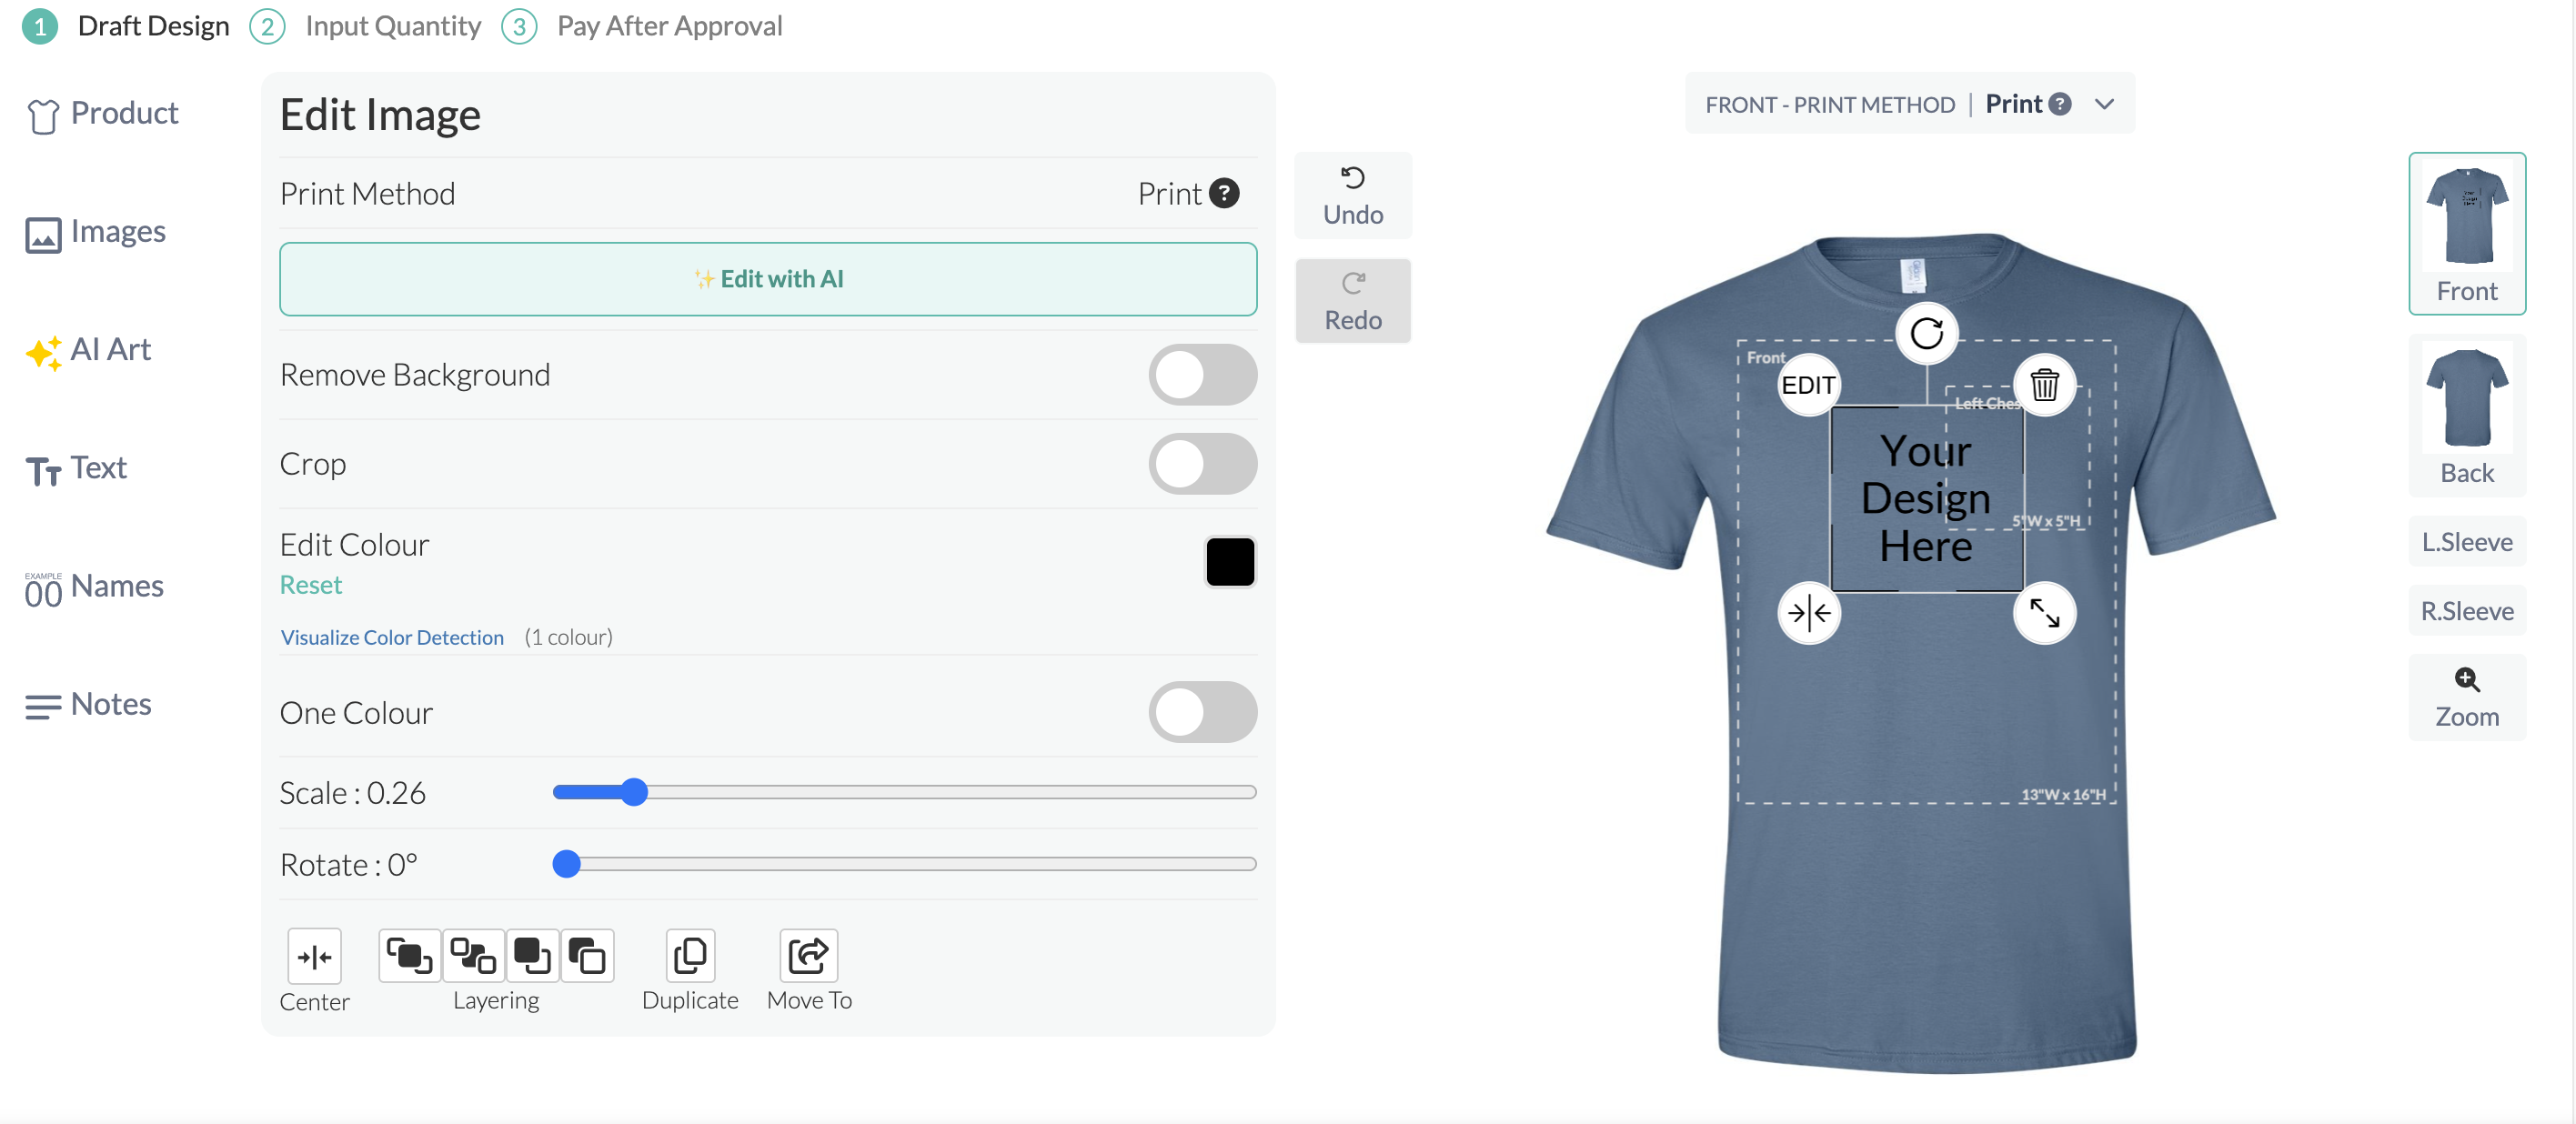Click the Center alignment icon
Viewport: 2576px width, 1124px height.
pyautogui.click(x=314, y=956)
